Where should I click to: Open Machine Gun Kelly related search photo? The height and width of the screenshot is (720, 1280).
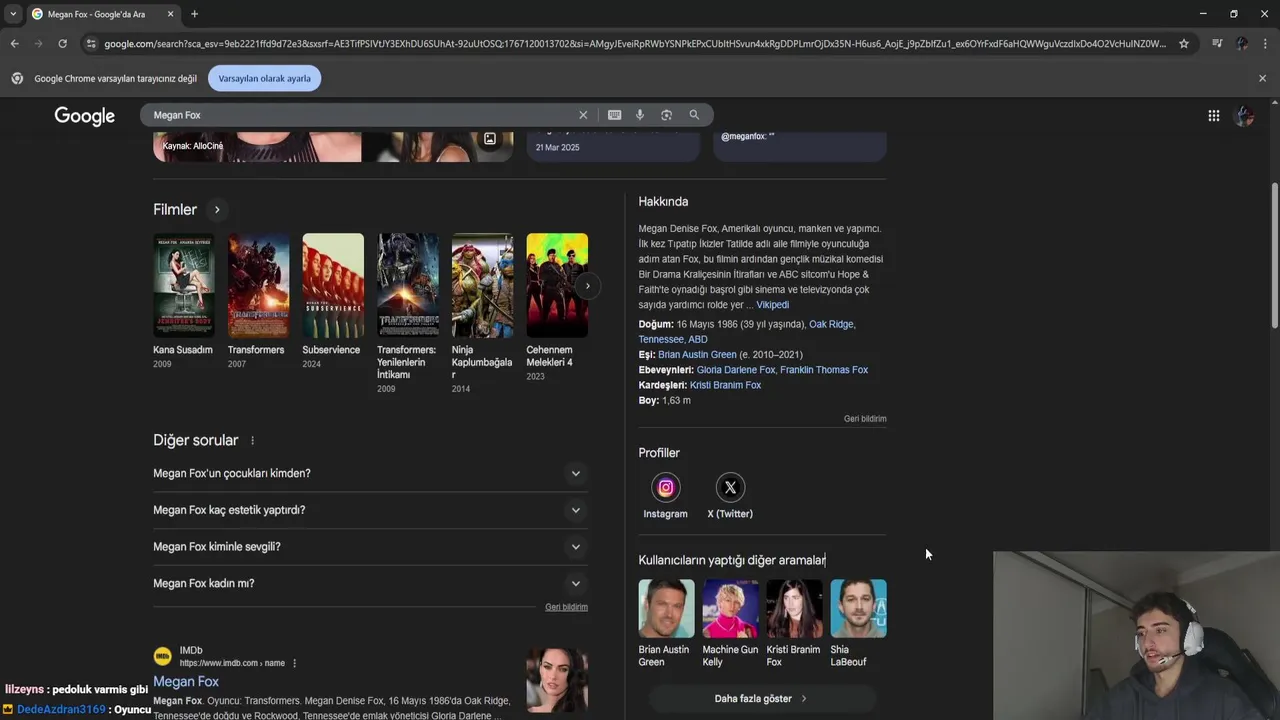tap(730, 608)
